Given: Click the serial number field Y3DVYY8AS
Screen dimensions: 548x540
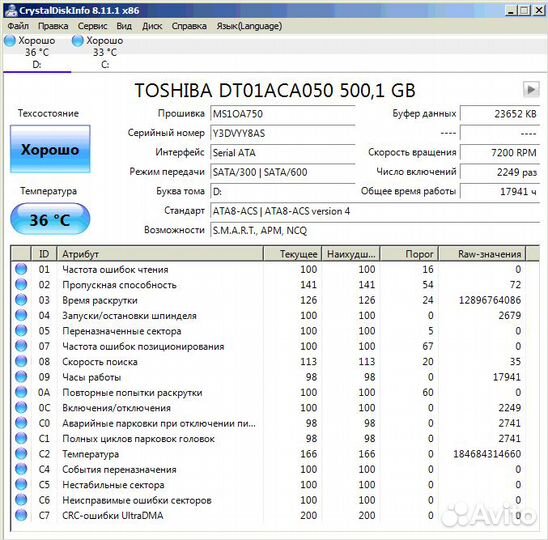Looking at the screenshot, I should [x=283, y=133].
